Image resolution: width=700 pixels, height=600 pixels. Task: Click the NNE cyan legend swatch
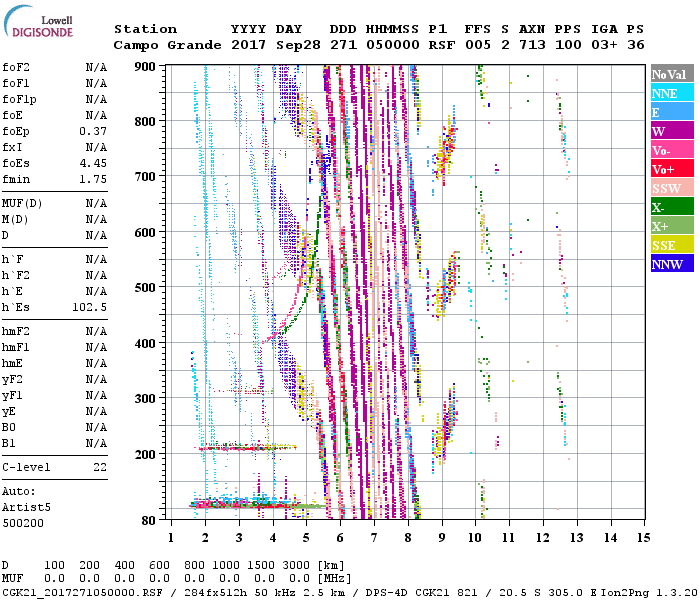point(671,93)
